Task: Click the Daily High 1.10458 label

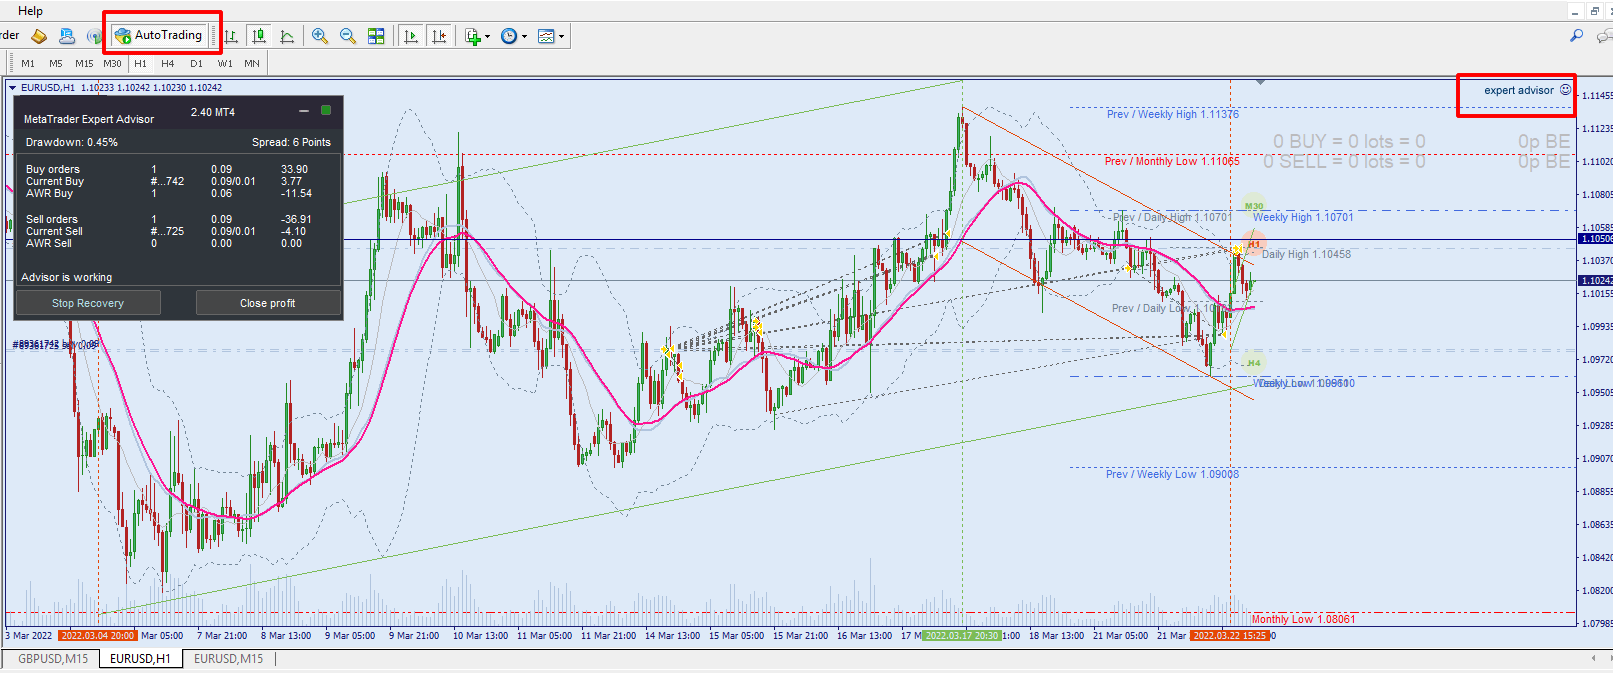Action: tap(1306, 254)
